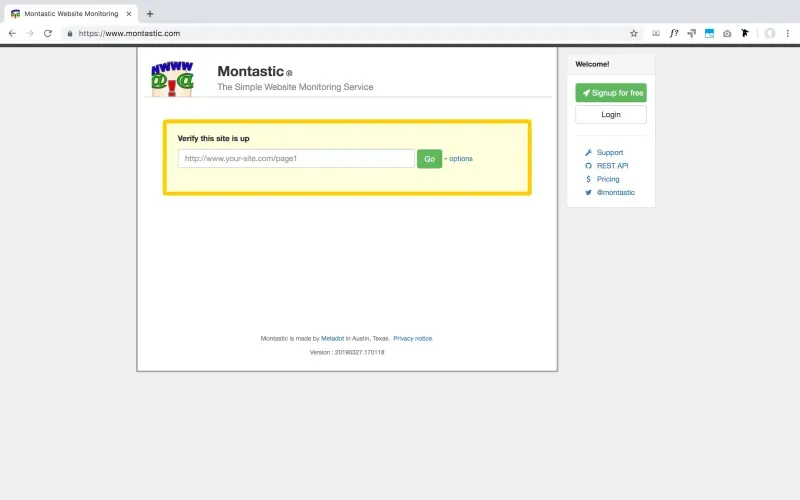Screen dimensions: 800x500
Task: Click the green Go button
Action: coord(430,159)
